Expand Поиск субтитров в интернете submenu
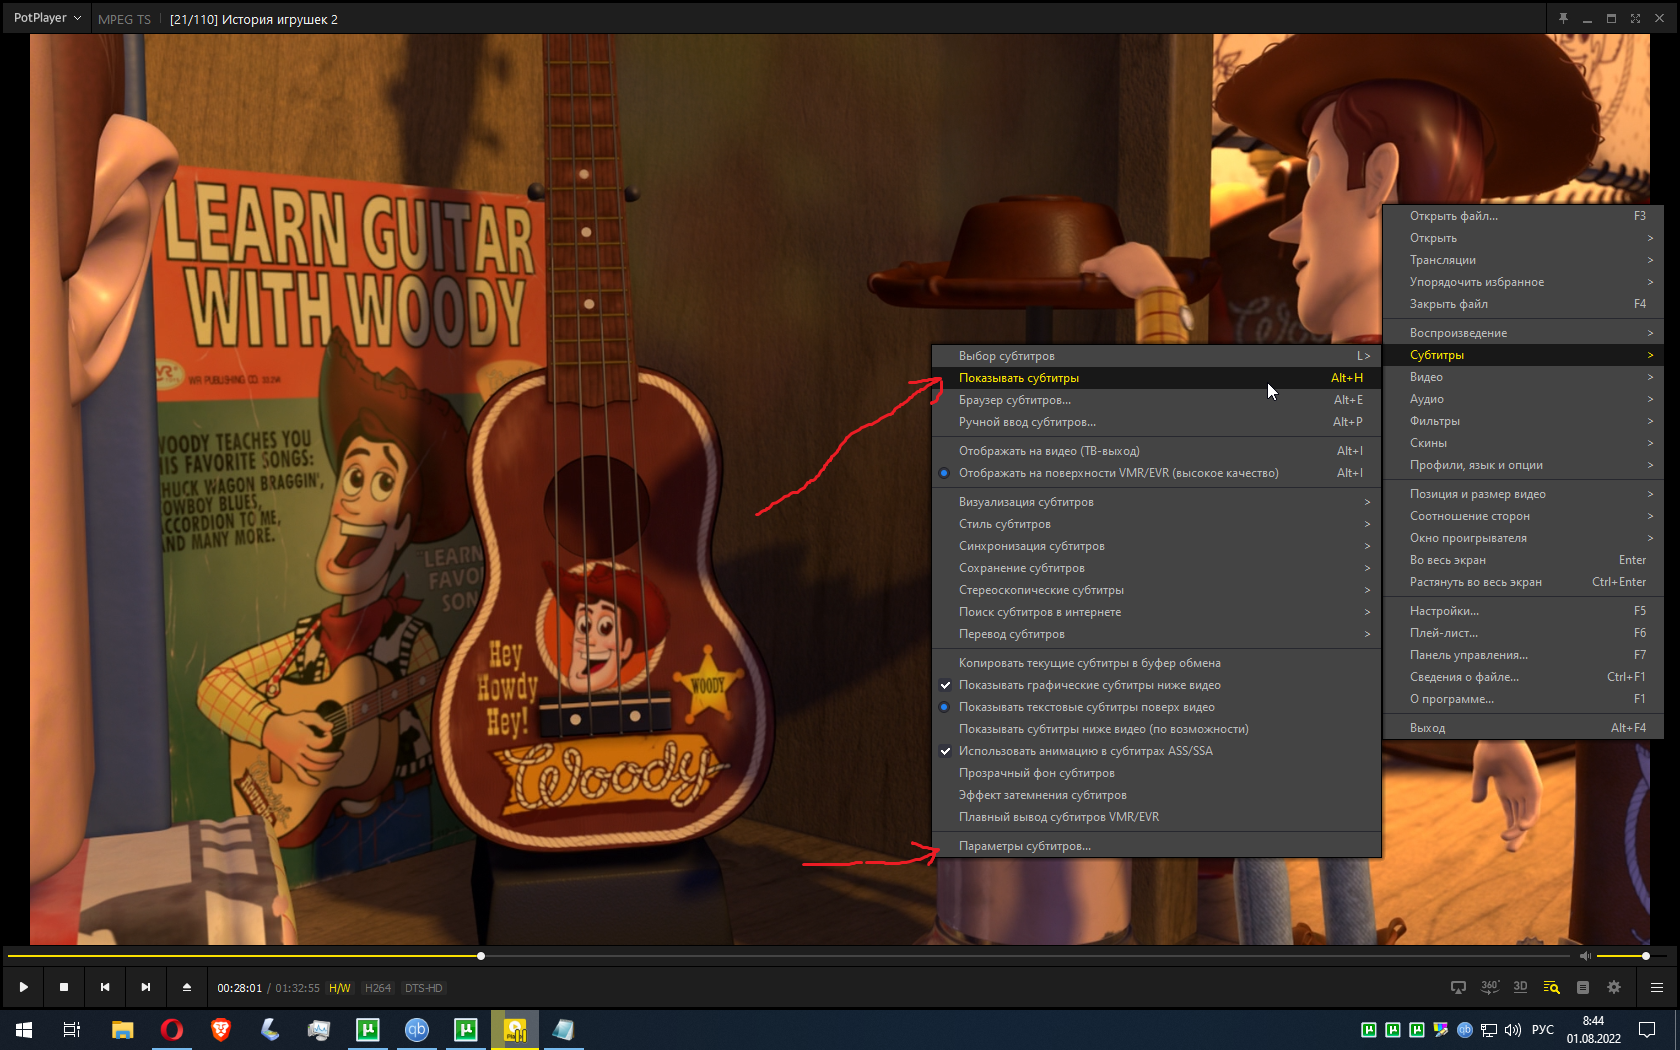The image size is (1680, 1050). click(x=1156, y=612)
